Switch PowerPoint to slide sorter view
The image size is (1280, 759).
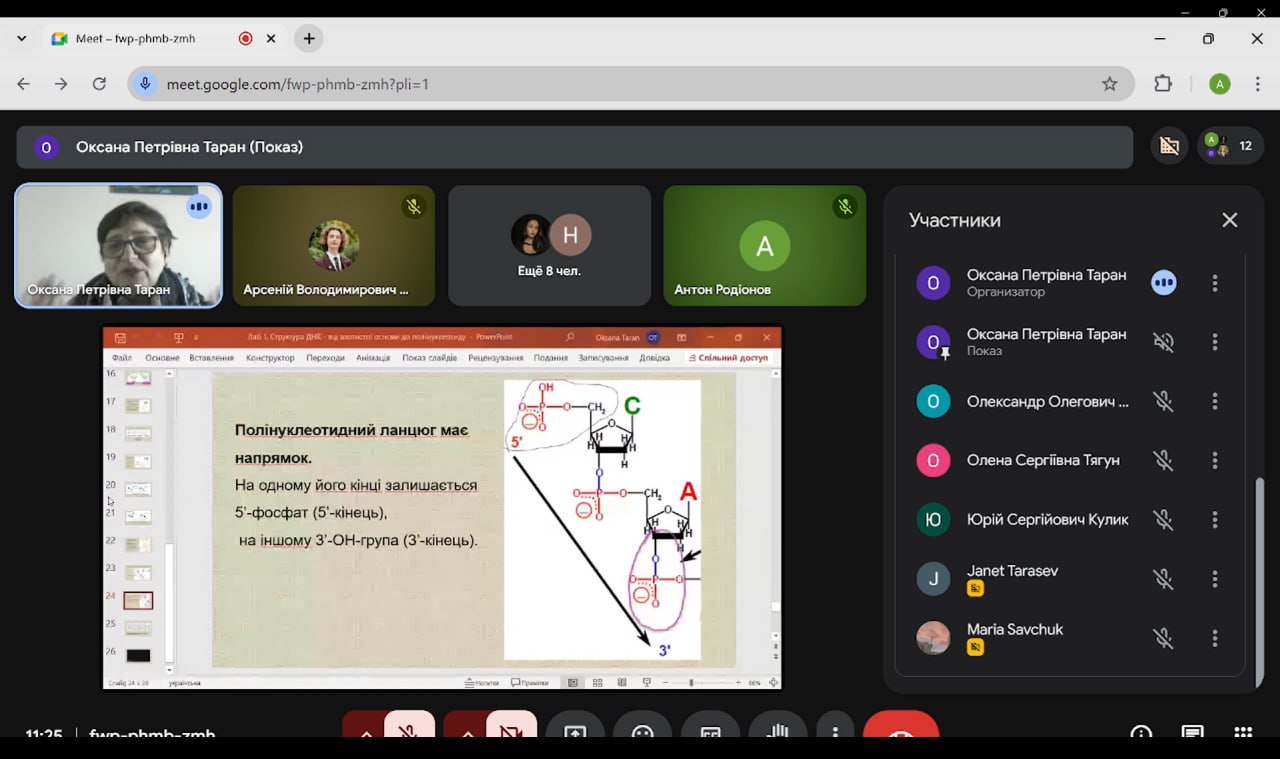[597, 683]
